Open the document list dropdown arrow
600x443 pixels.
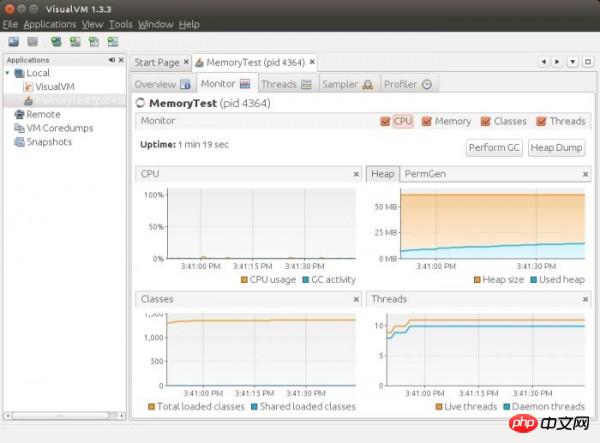pyautogui.click(x=572, y=62)
